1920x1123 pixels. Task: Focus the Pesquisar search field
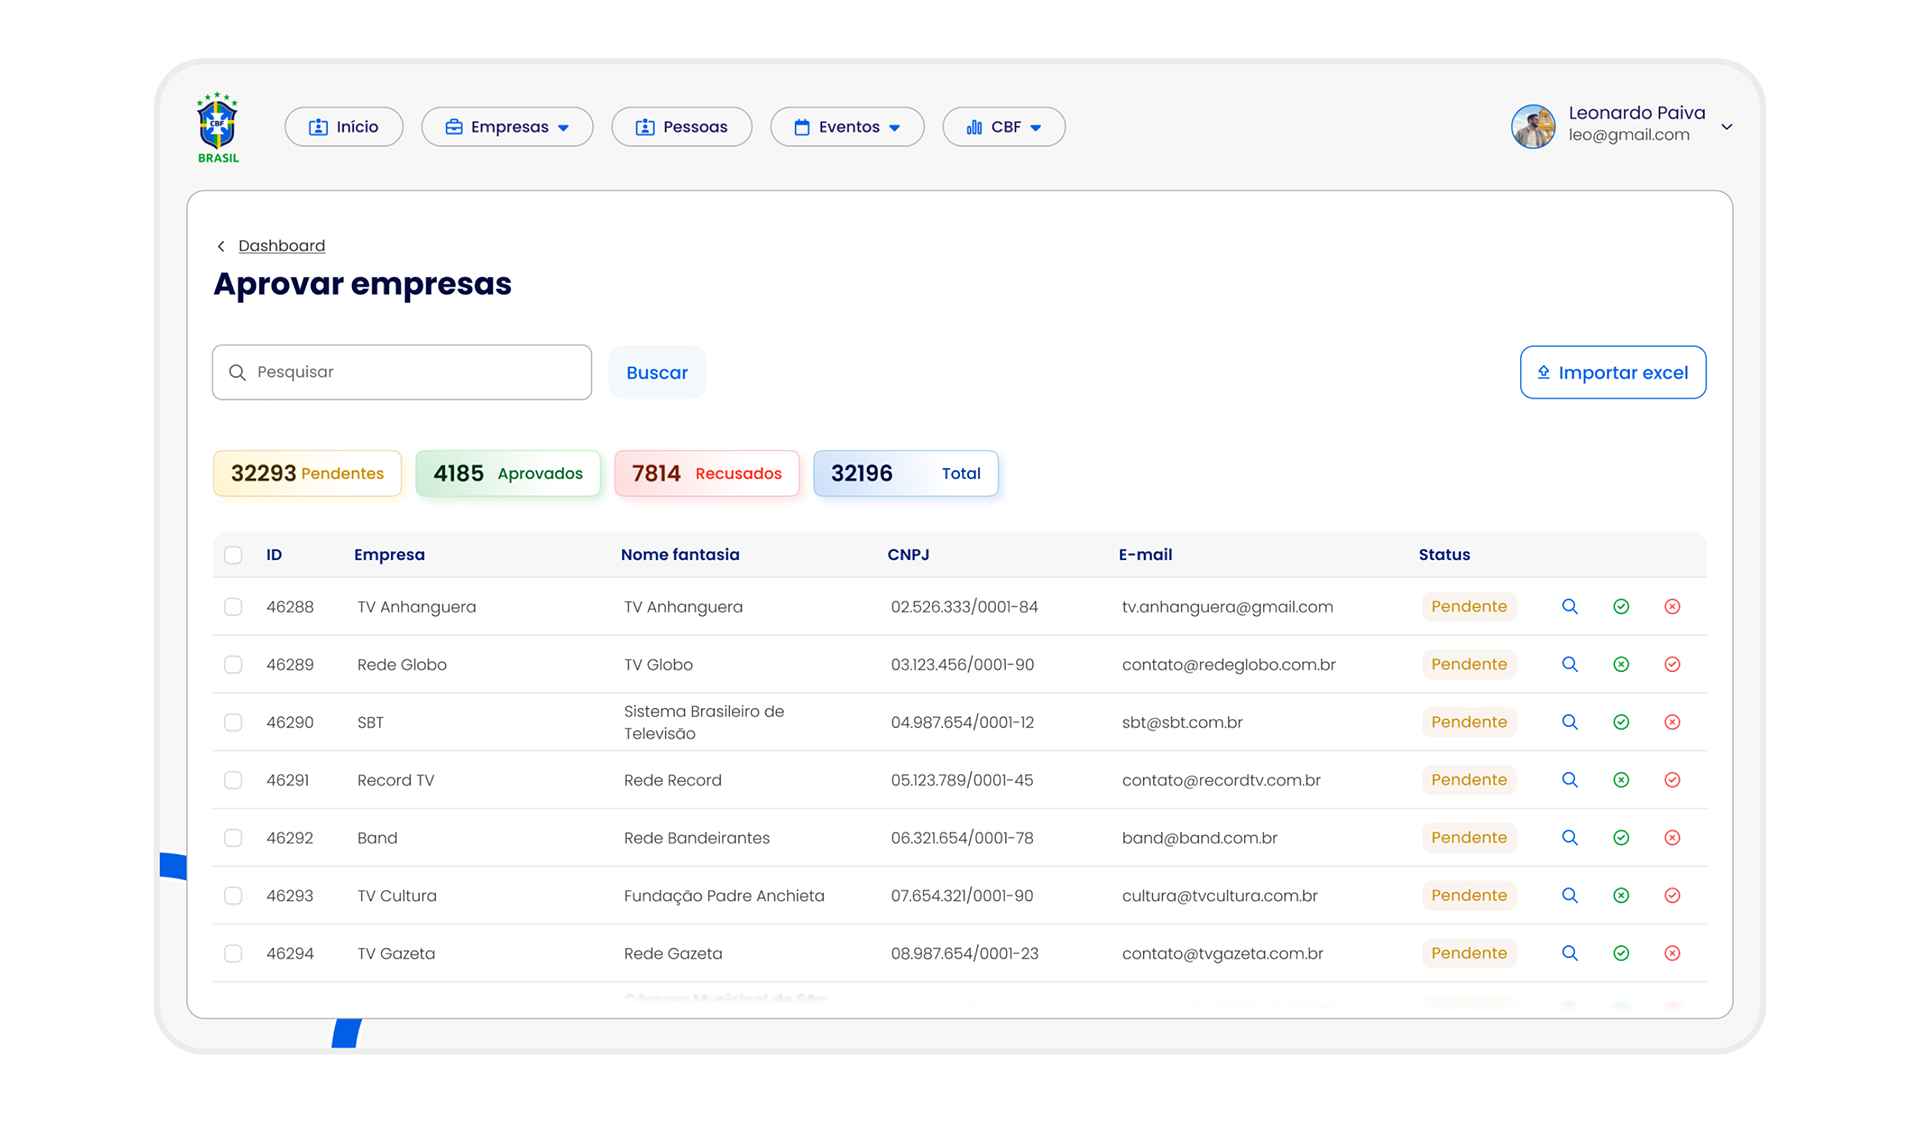(402, 373)
